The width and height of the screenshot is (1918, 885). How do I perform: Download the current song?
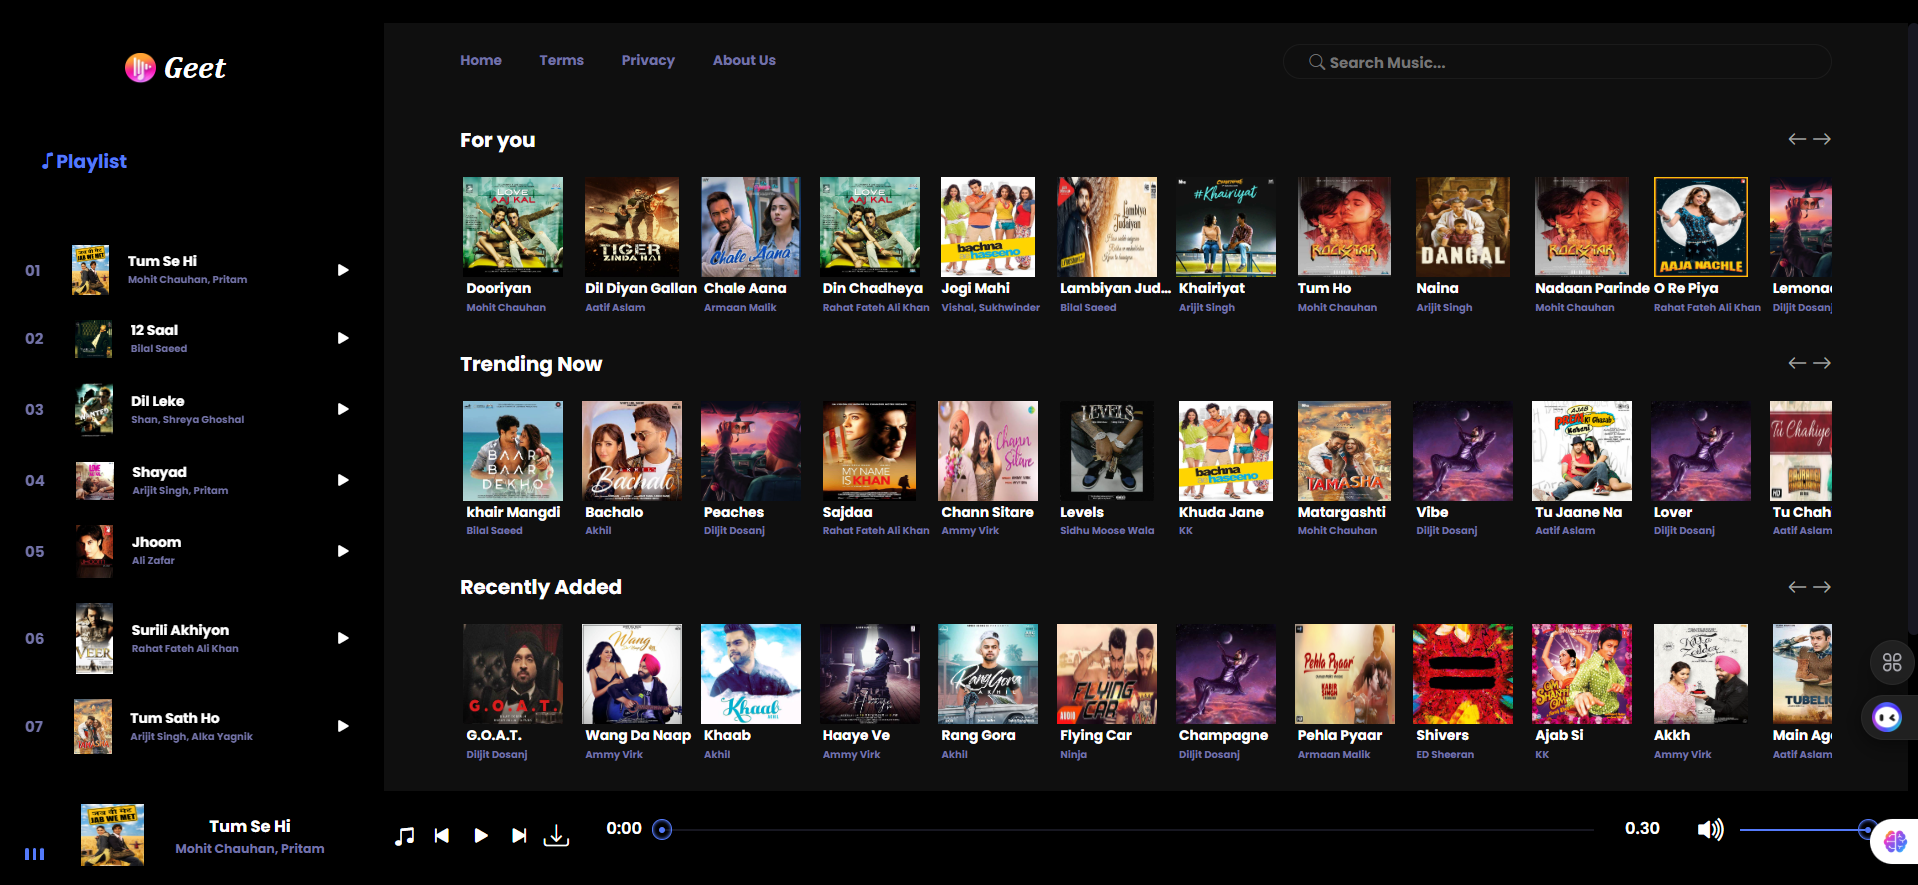[556, 836]
